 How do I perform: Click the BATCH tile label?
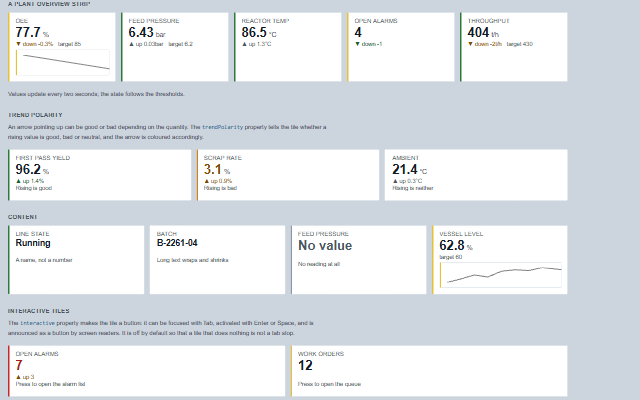coord(167,234)
